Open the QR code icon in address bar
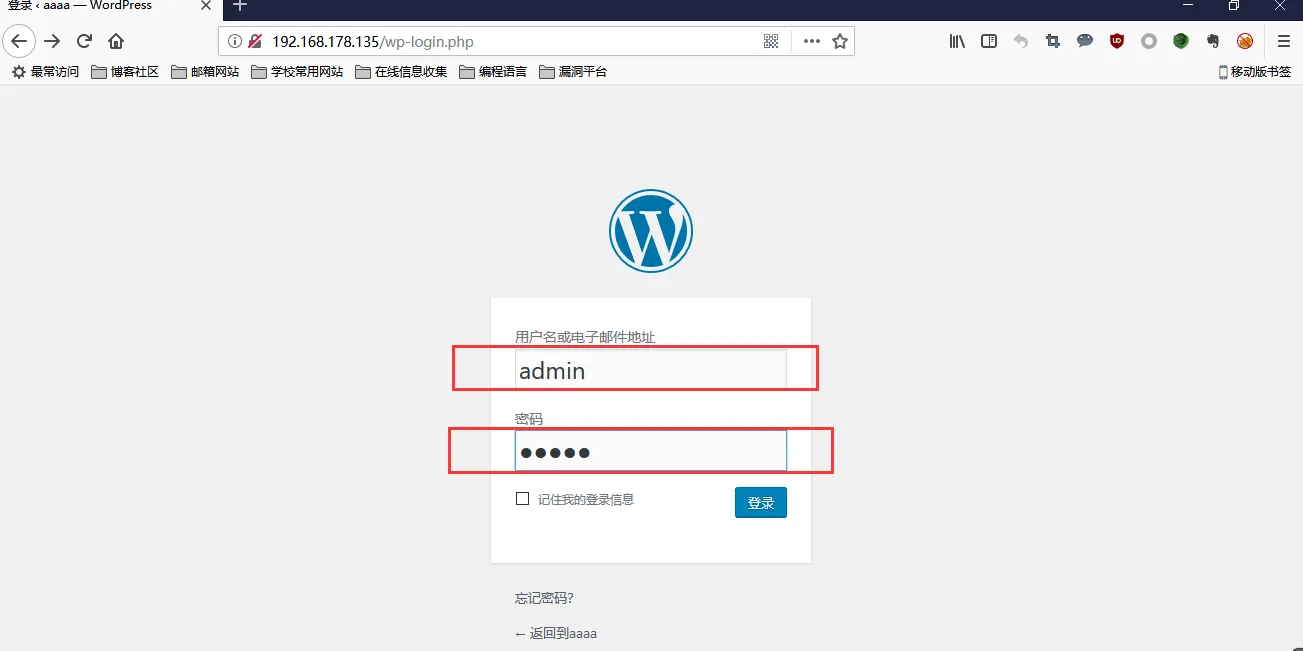This screenshot has width=1303, height=651. 771,41
